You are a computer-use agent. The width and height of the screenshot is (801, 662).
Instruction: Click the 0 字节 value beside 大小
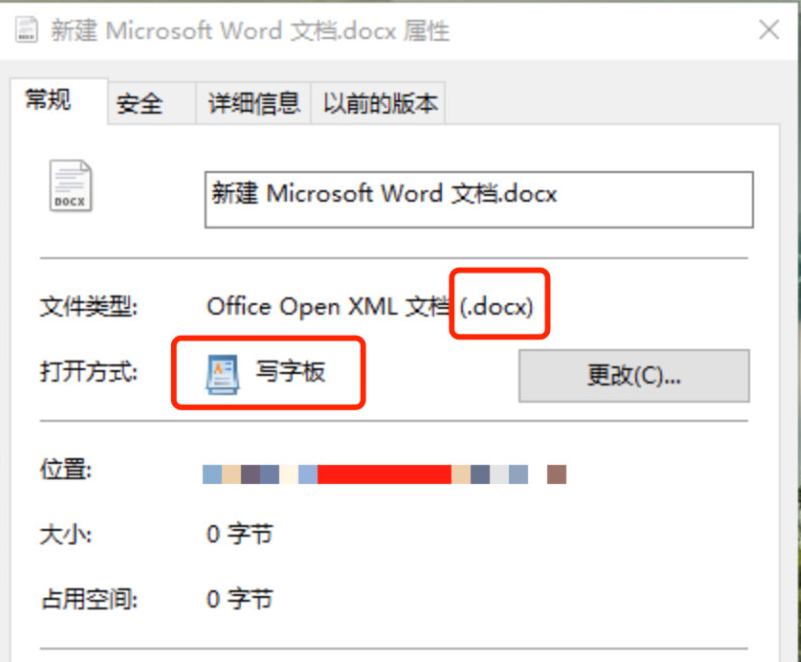click(x=239, y=534)
